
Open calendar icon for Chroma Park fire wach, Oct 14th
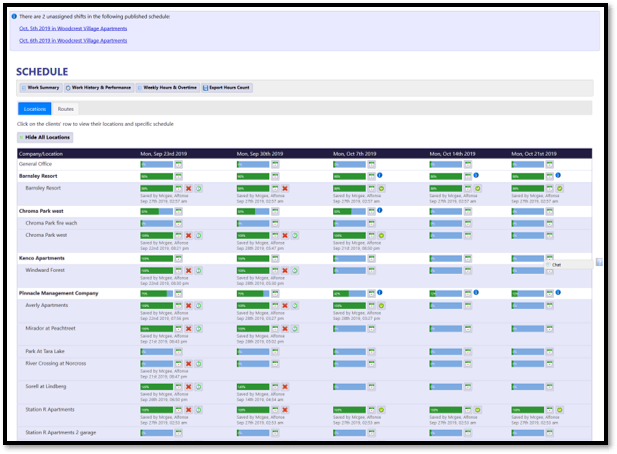pos(468,224)
